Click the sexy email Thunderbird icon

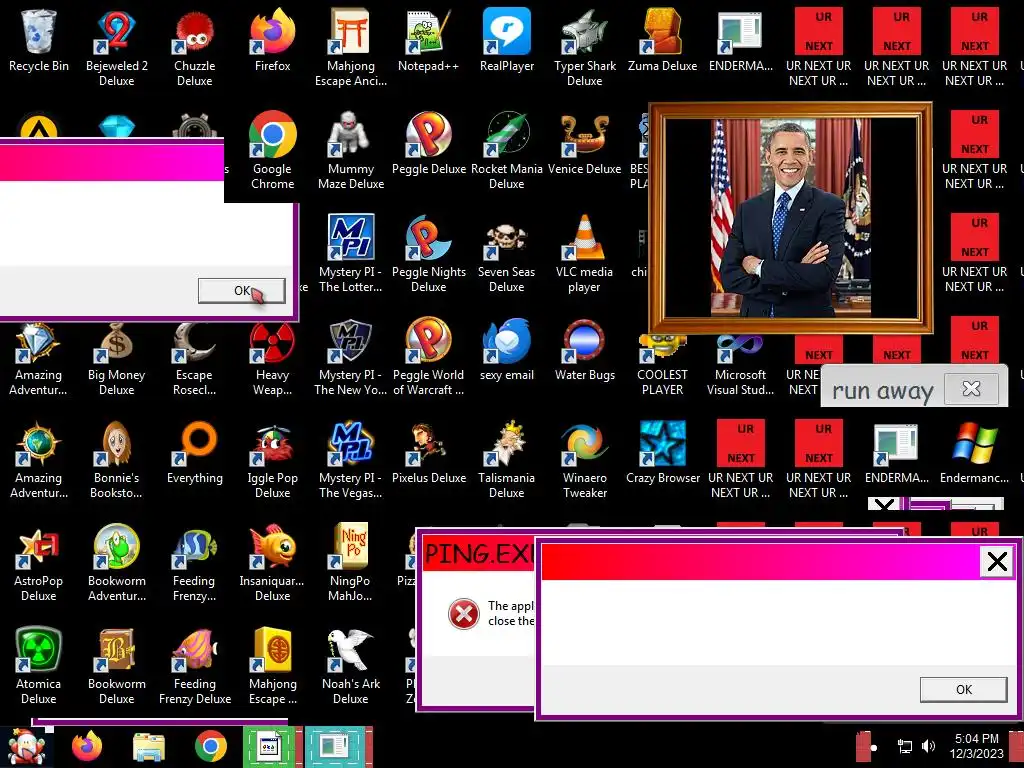(507, 351)
